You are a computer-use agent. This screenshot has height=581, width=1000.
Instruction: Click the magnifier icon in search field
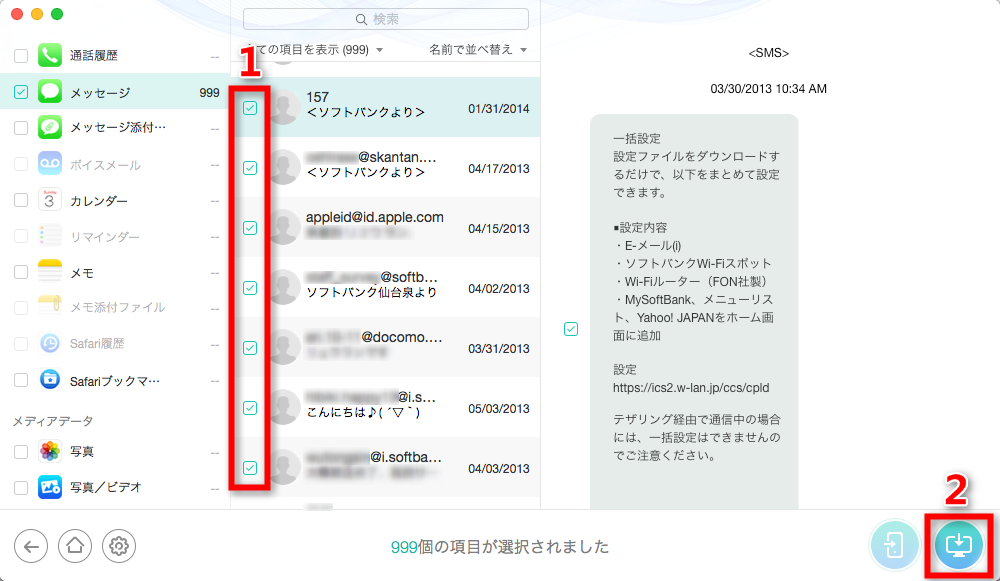[x=361, y=20]
